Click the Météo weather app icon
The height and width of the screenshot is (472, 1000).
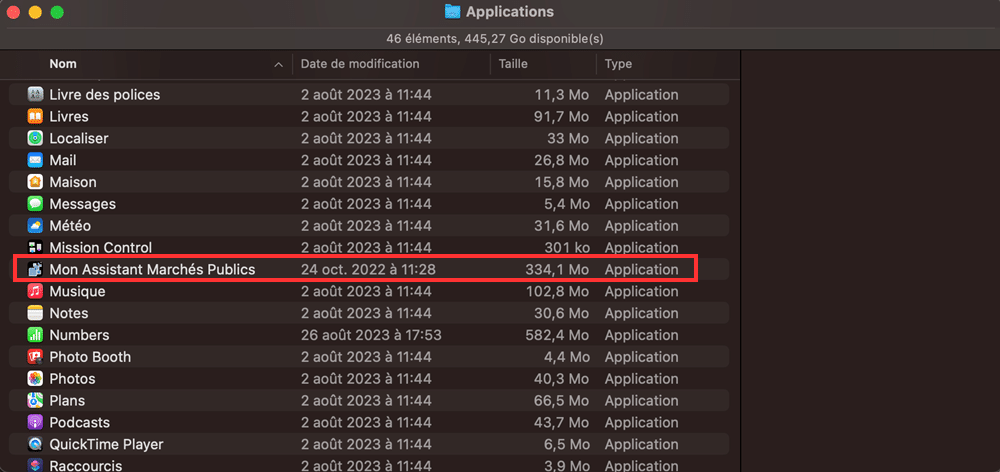pyautogui.click(x=35, y=226)
